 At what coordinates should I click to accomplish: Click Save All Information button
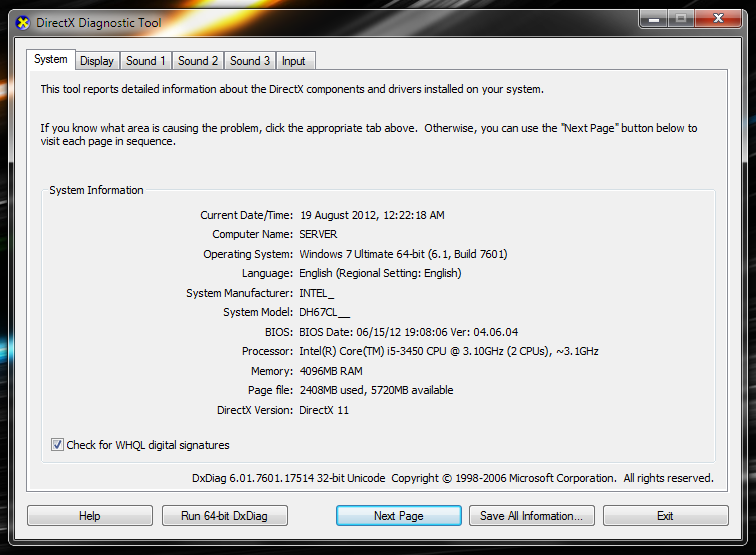pos(532,515)
